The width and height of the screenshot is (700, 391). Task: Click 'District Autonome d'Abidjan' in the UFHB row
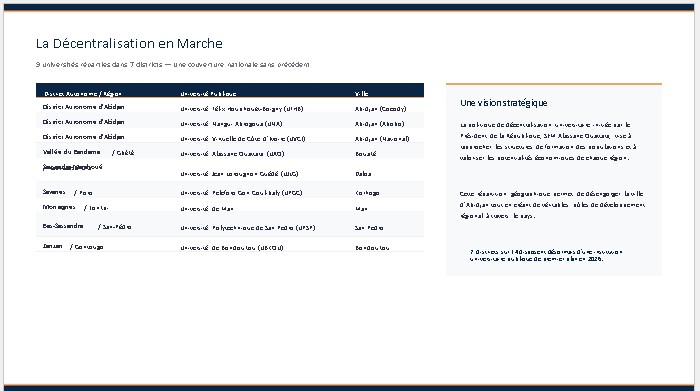point(83,107)
